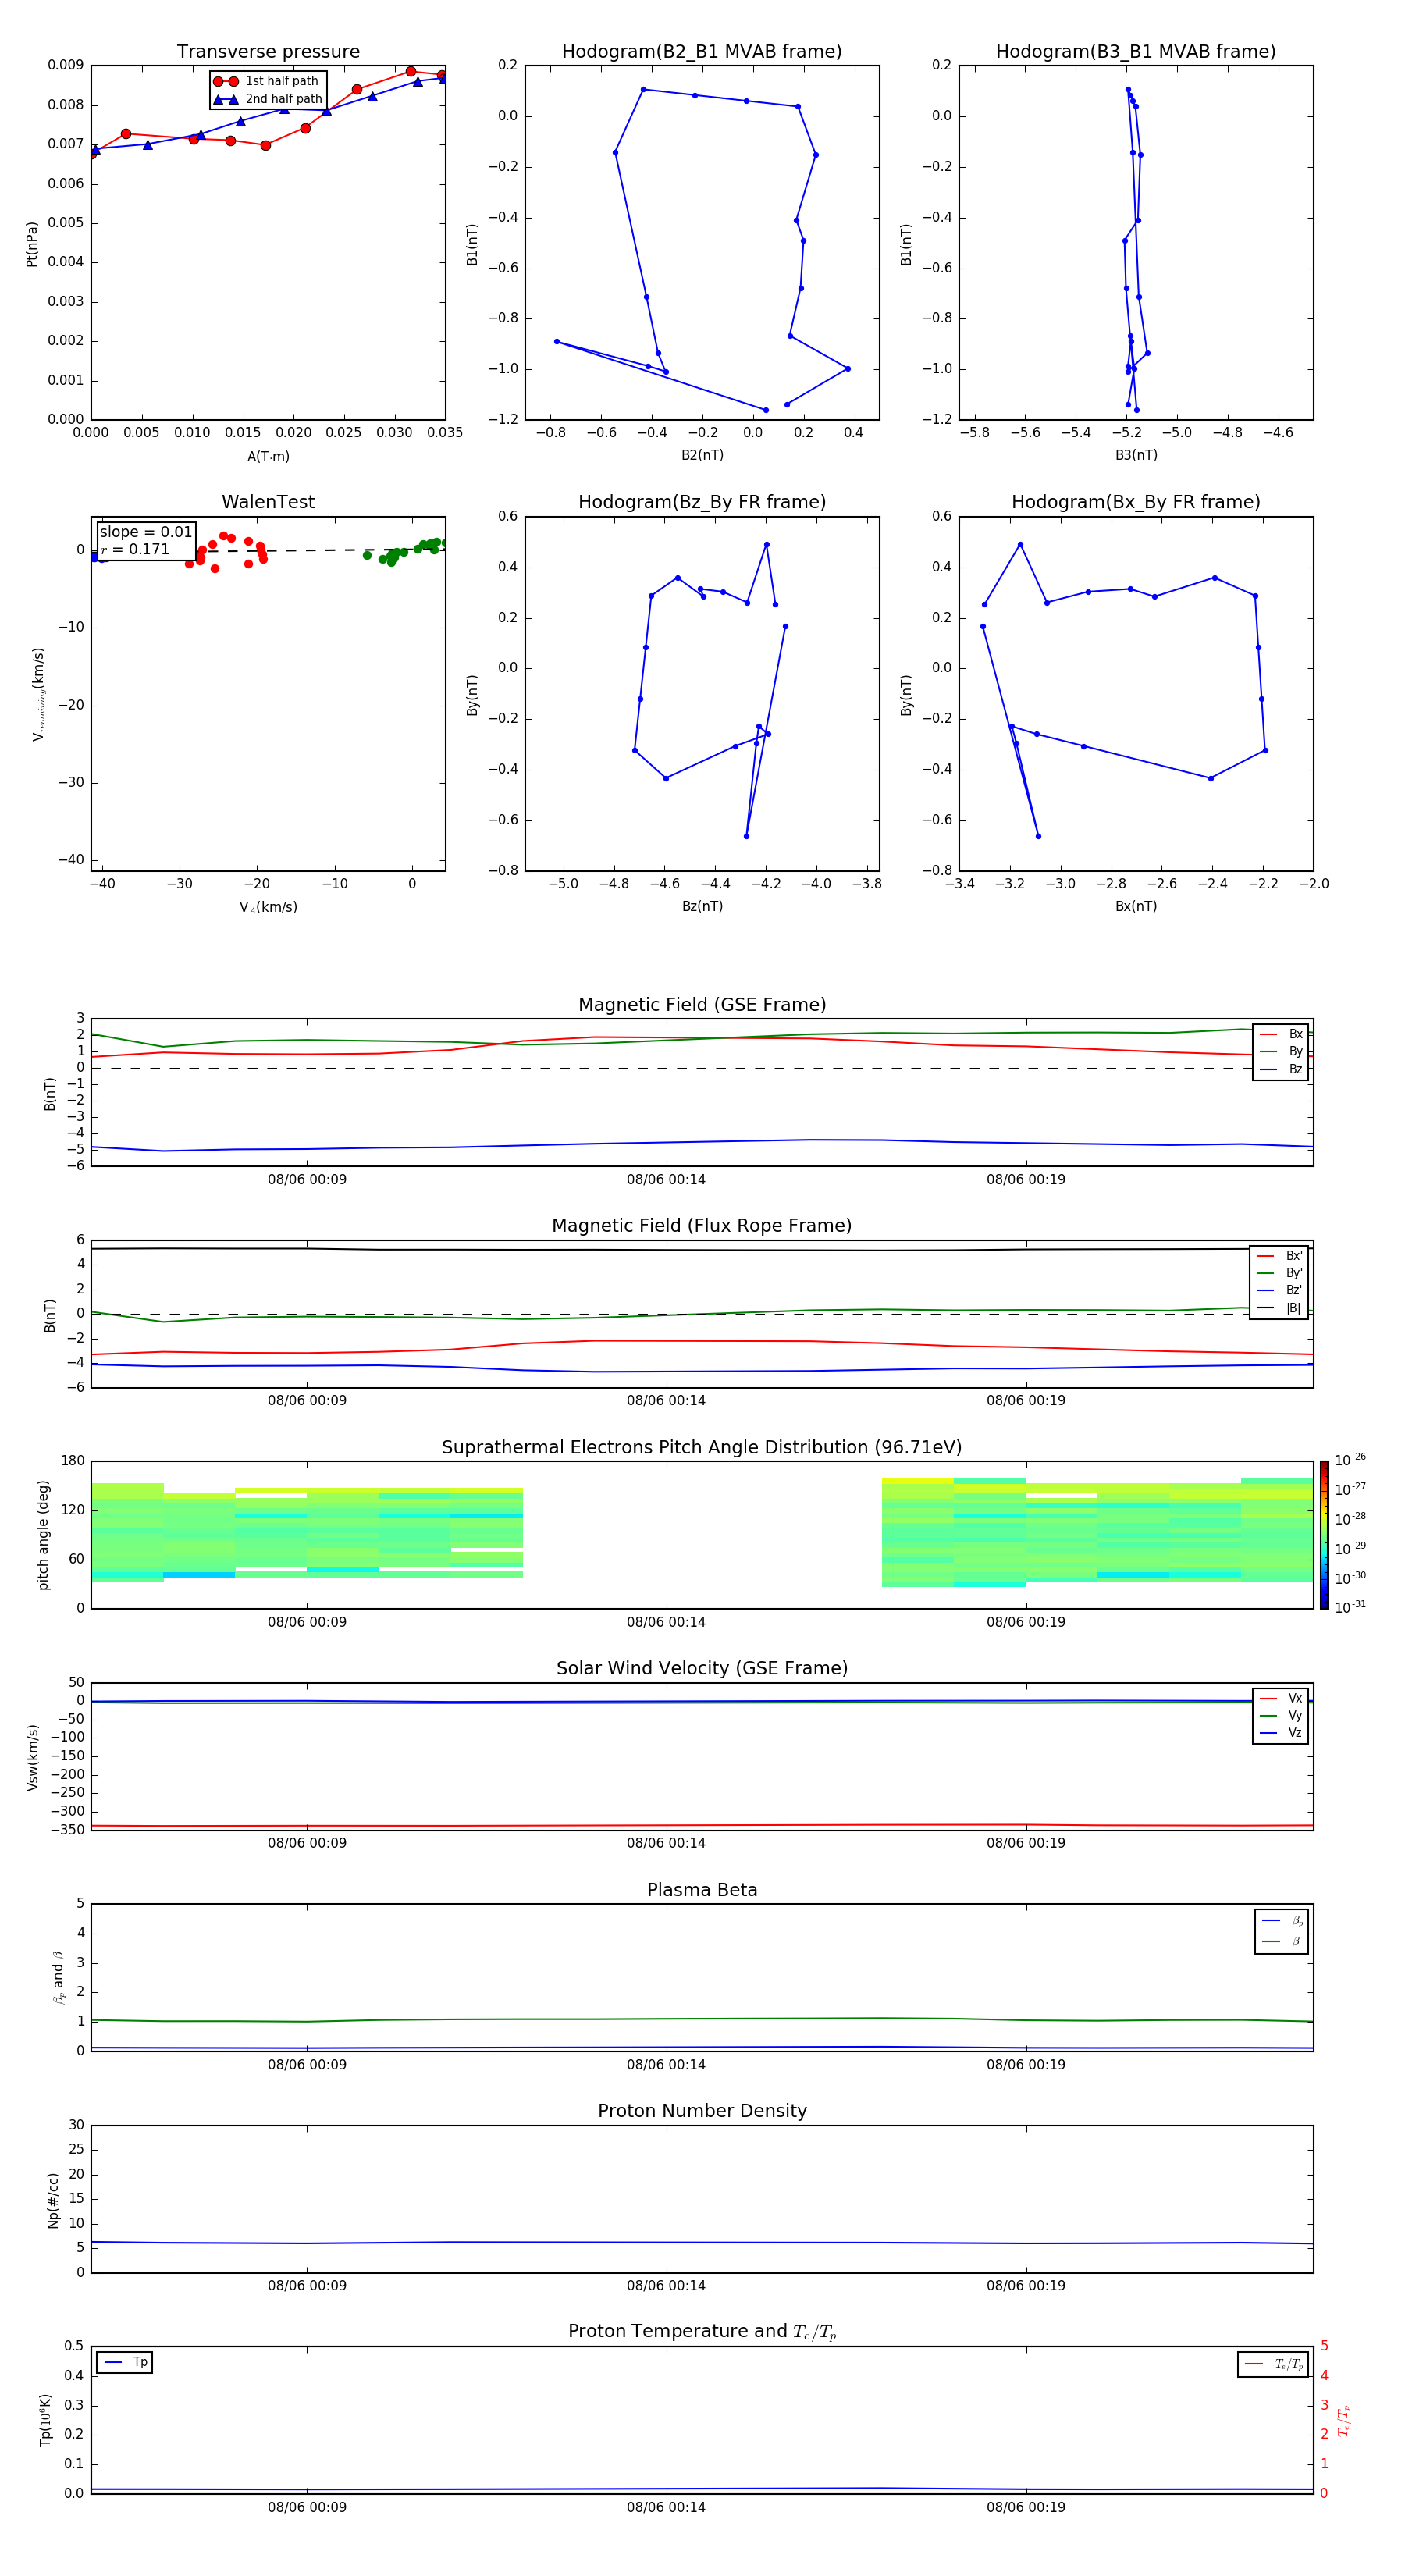Click the 'Bx(nT)' x-axis label
This screenshot has width=1405, height=2576.
tap(1136, 906)
